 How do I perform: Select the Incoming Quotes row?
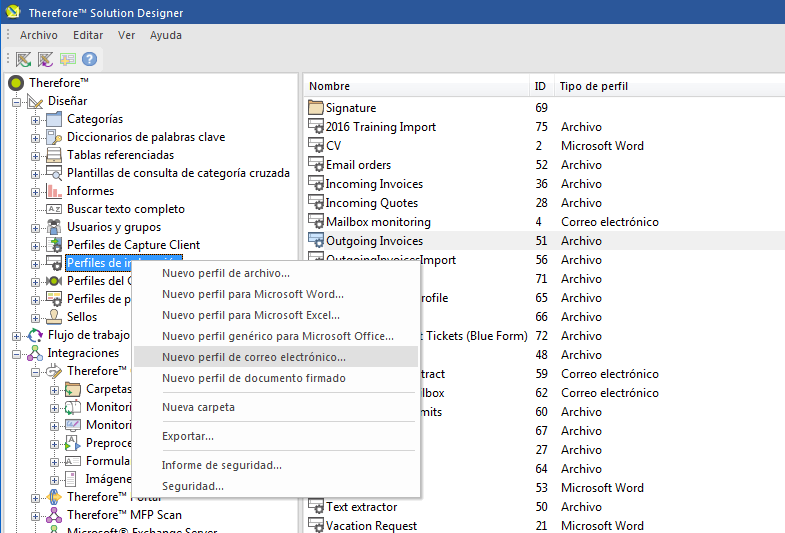[545, 203]
